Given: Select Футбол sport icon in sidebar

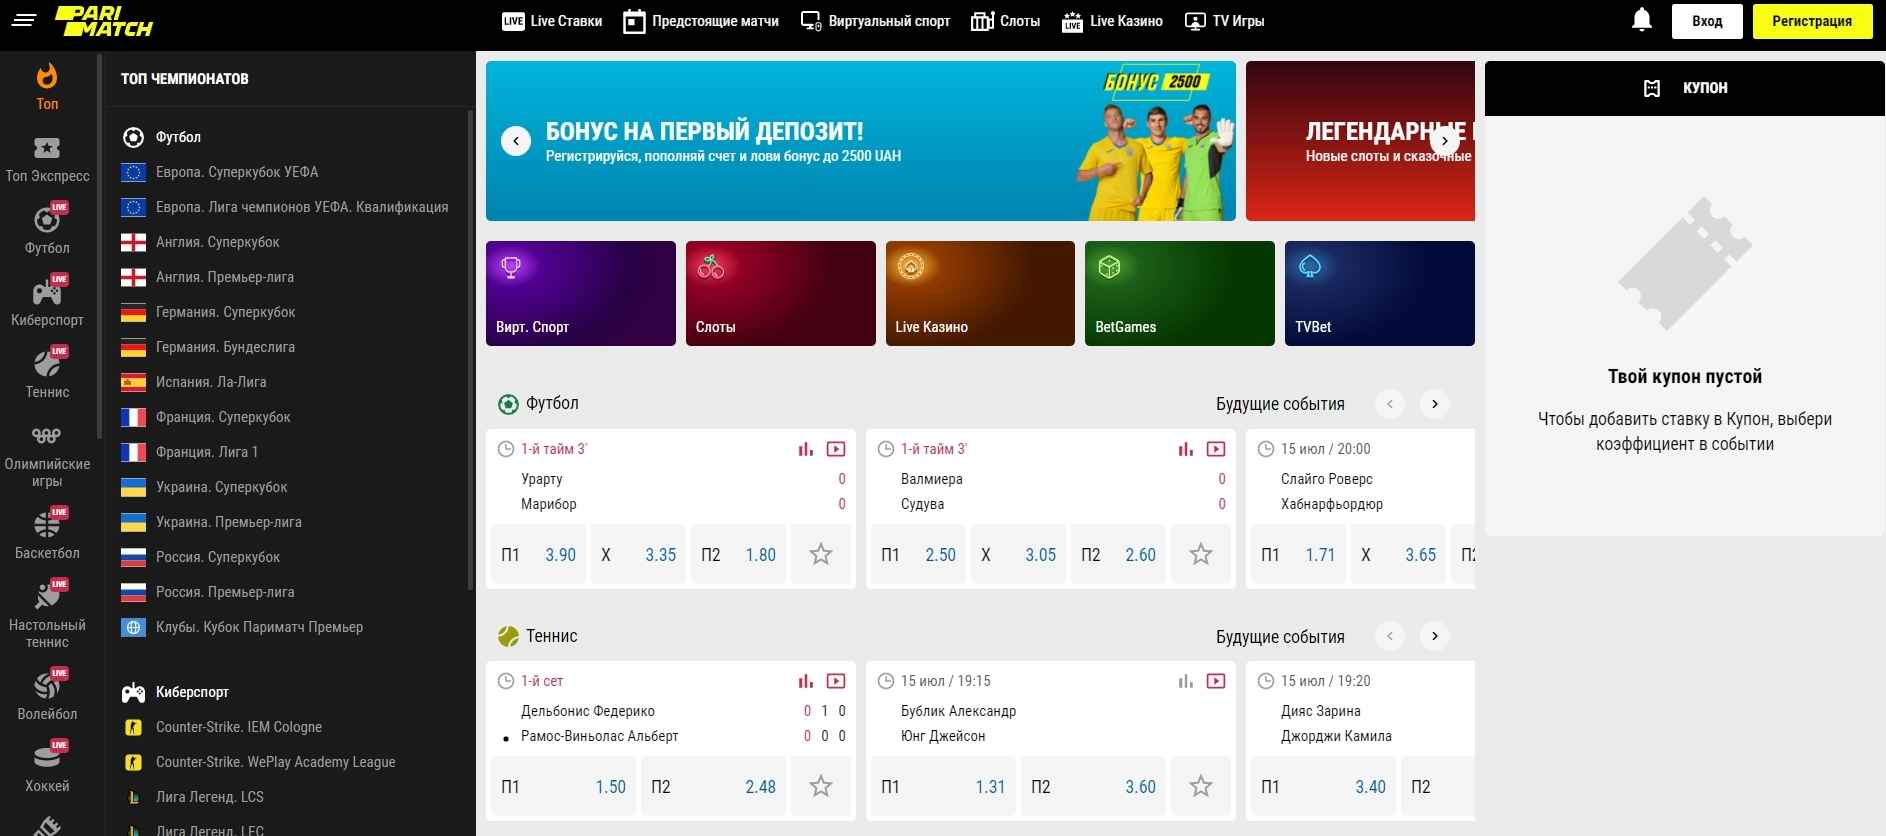Looking at the screenshot, I should (x=47, y=219).
